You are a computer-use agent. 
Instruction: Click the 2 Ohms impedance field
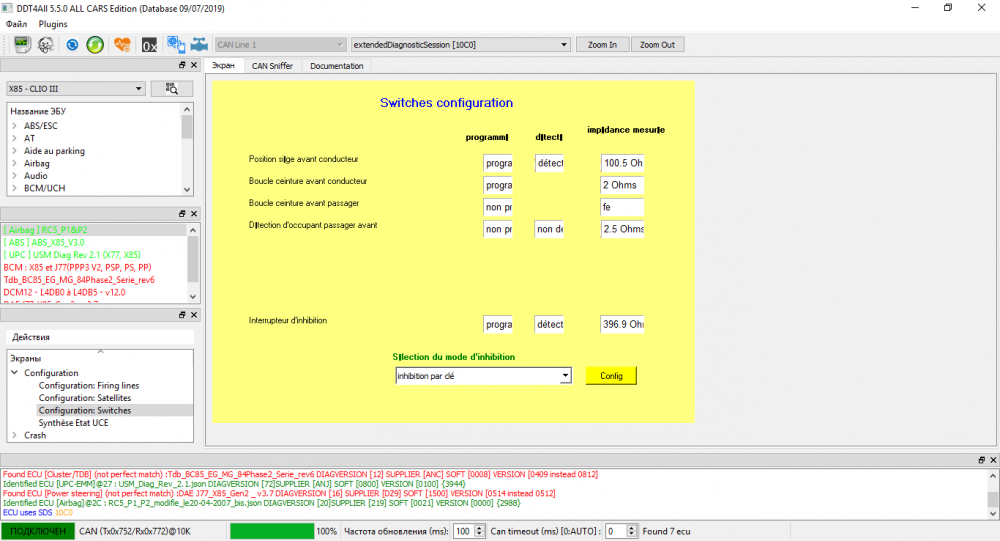click(x=622, y=185)
